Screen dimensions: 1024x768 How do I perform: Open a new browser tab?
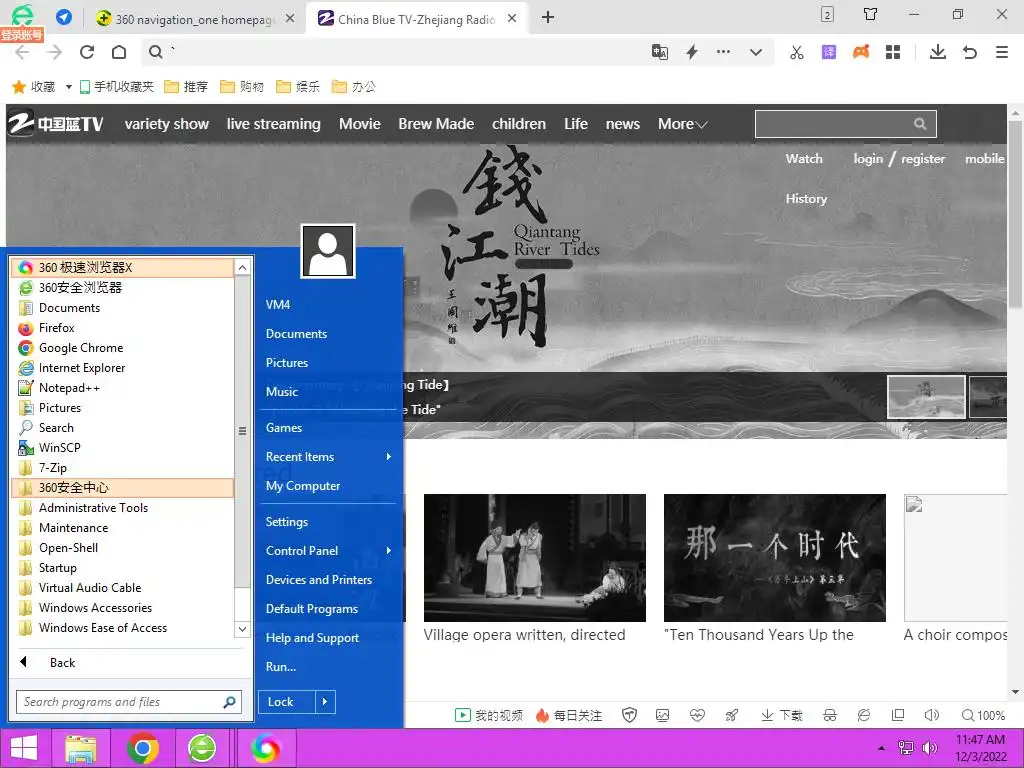548,18
